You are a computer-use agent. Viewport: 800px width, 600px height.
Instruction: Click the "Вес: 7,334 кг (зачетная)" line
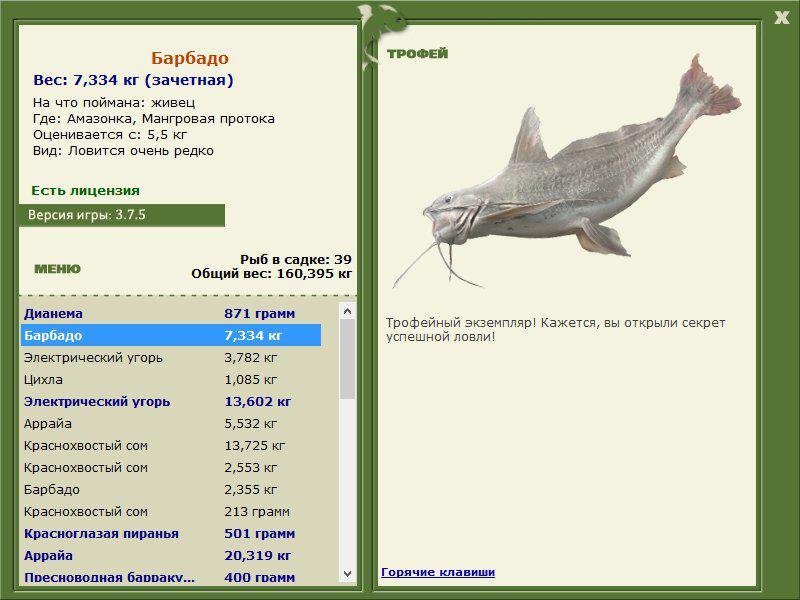point(133,80)
